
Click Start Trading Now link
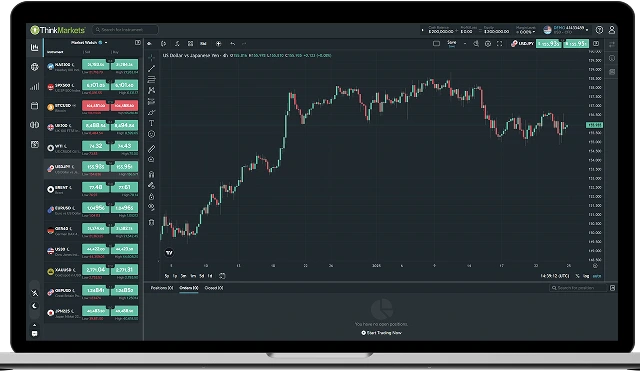(x=382, y=333)
